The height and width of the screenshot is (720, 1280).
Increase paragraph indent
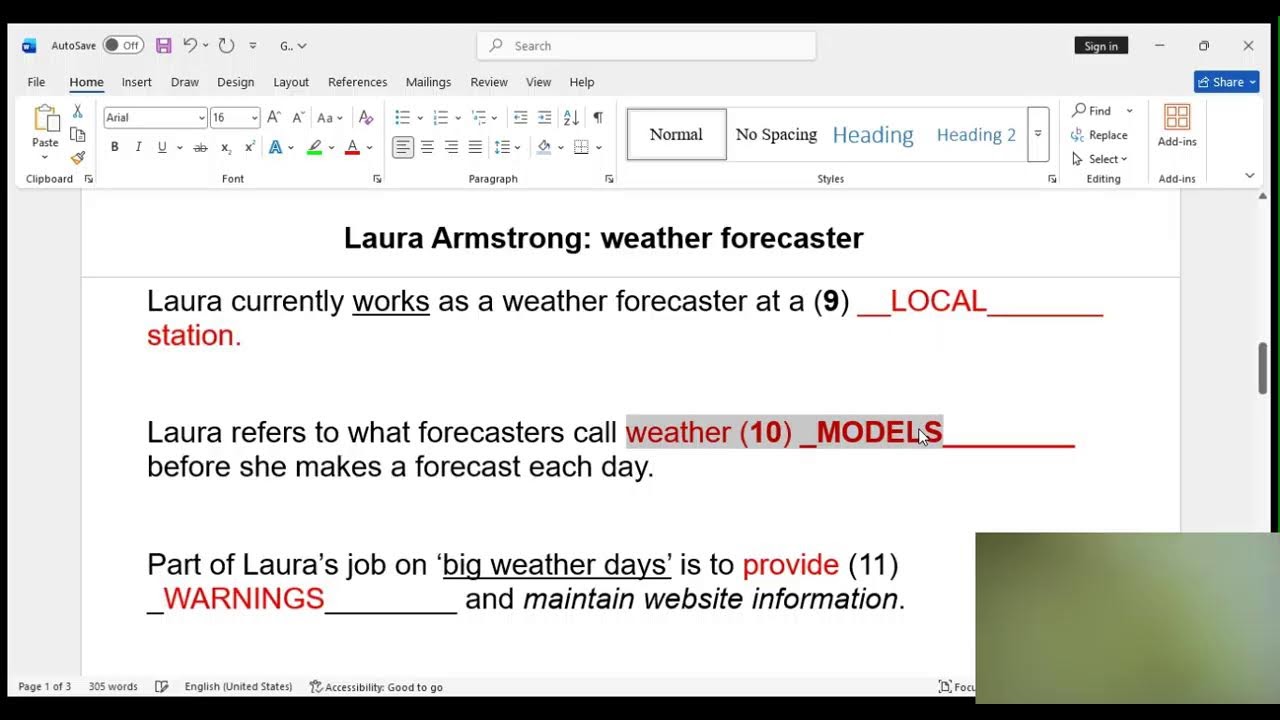544,118
